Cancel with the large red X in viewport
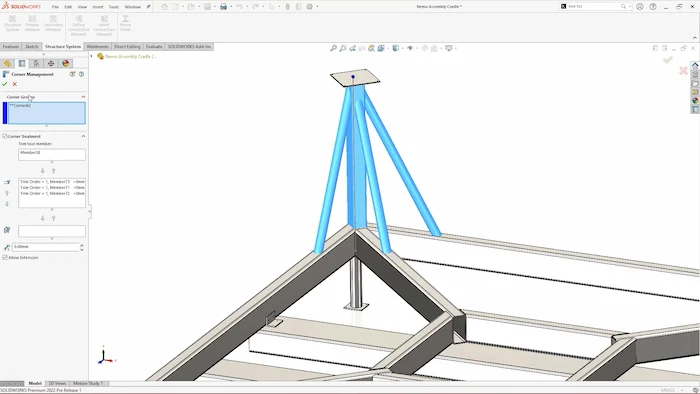 (x=683, y=71)
